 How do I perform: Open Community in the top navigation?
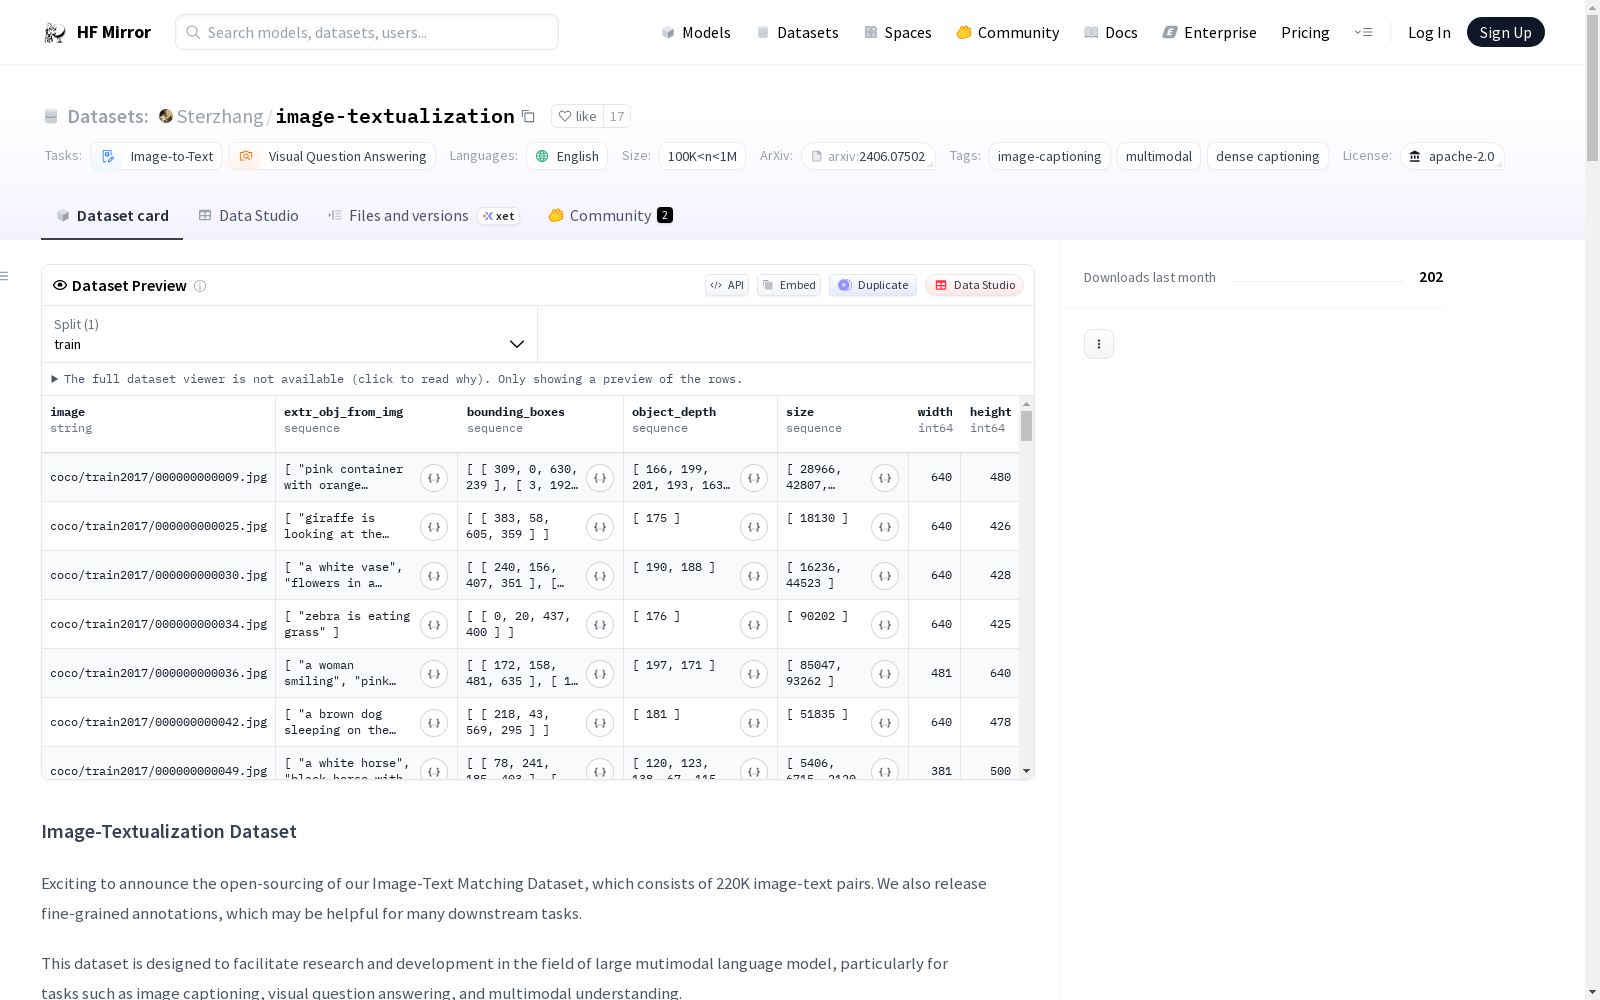click(x=1008, y=32)
